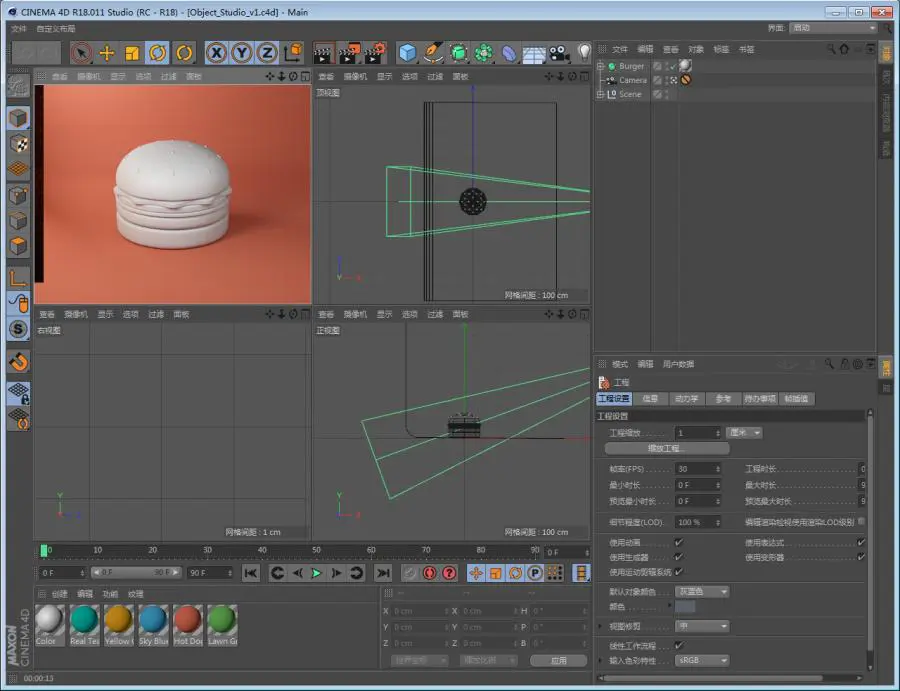The width and height of the screenshot is (900, 691).
Task: Expand the Scene object tree node
Action: click(600, 94)
